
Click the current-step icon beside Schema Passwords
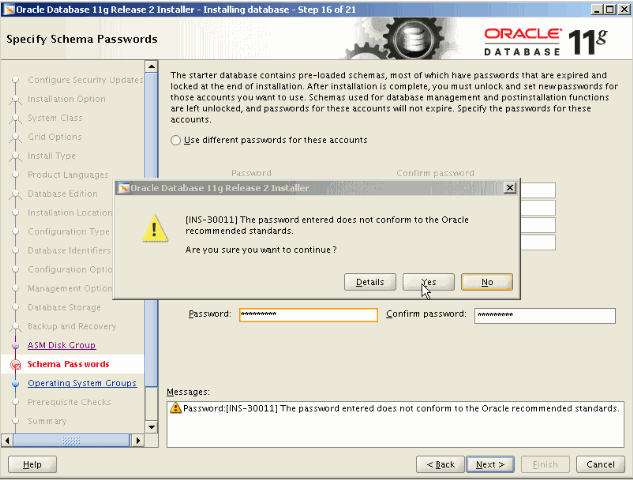(x=16, y=365)
